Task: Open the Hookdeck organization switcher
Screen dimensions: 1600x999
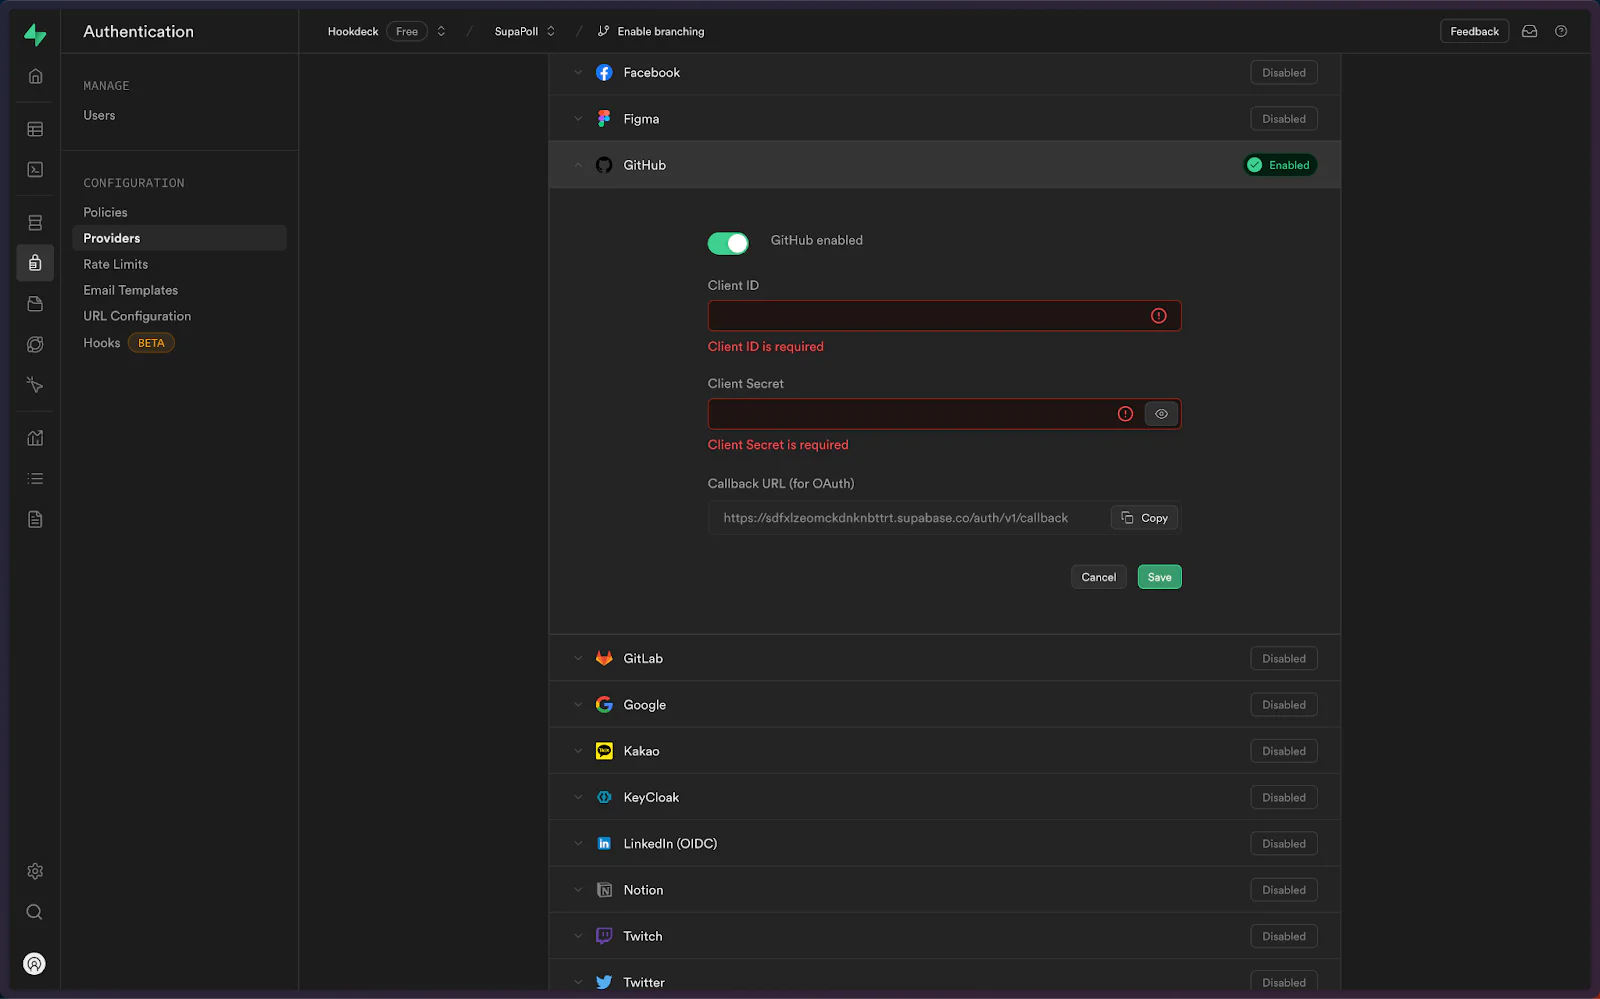Action: pyautogui.click(x=441, y=31)
